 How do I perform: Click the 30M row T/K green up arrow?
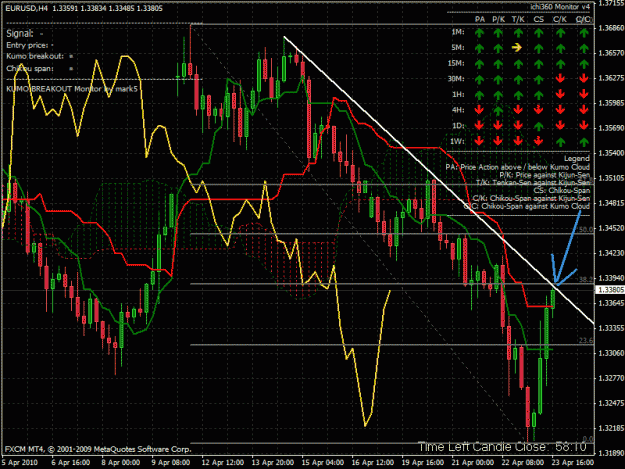click(x=518, y=79)
